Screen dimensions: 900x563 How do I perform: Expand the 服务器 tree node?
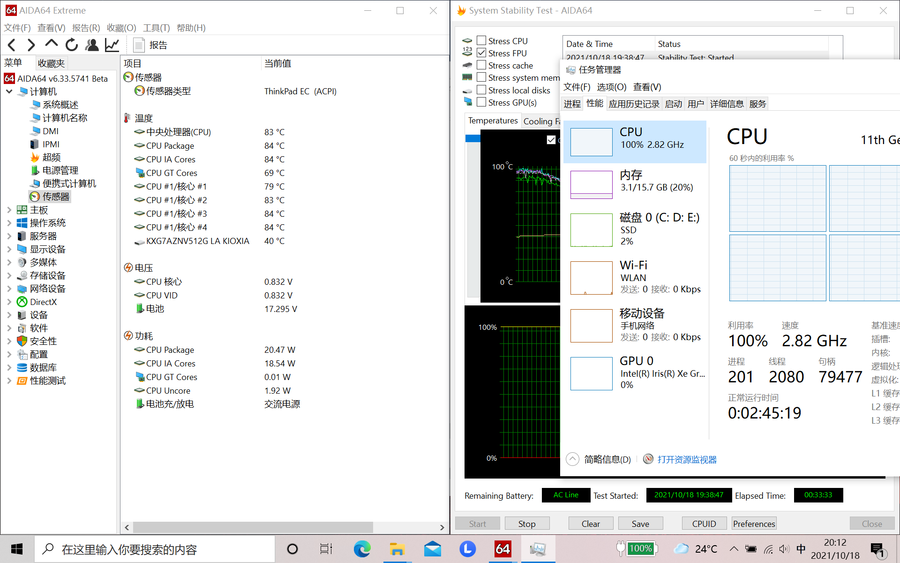coord(9,236)
